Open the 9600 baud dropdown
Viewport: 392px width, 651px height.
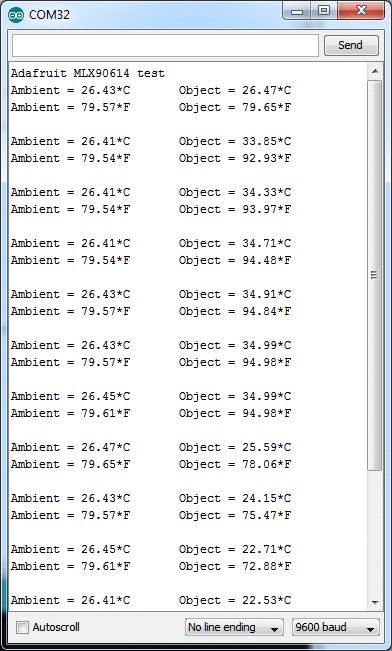336,627
